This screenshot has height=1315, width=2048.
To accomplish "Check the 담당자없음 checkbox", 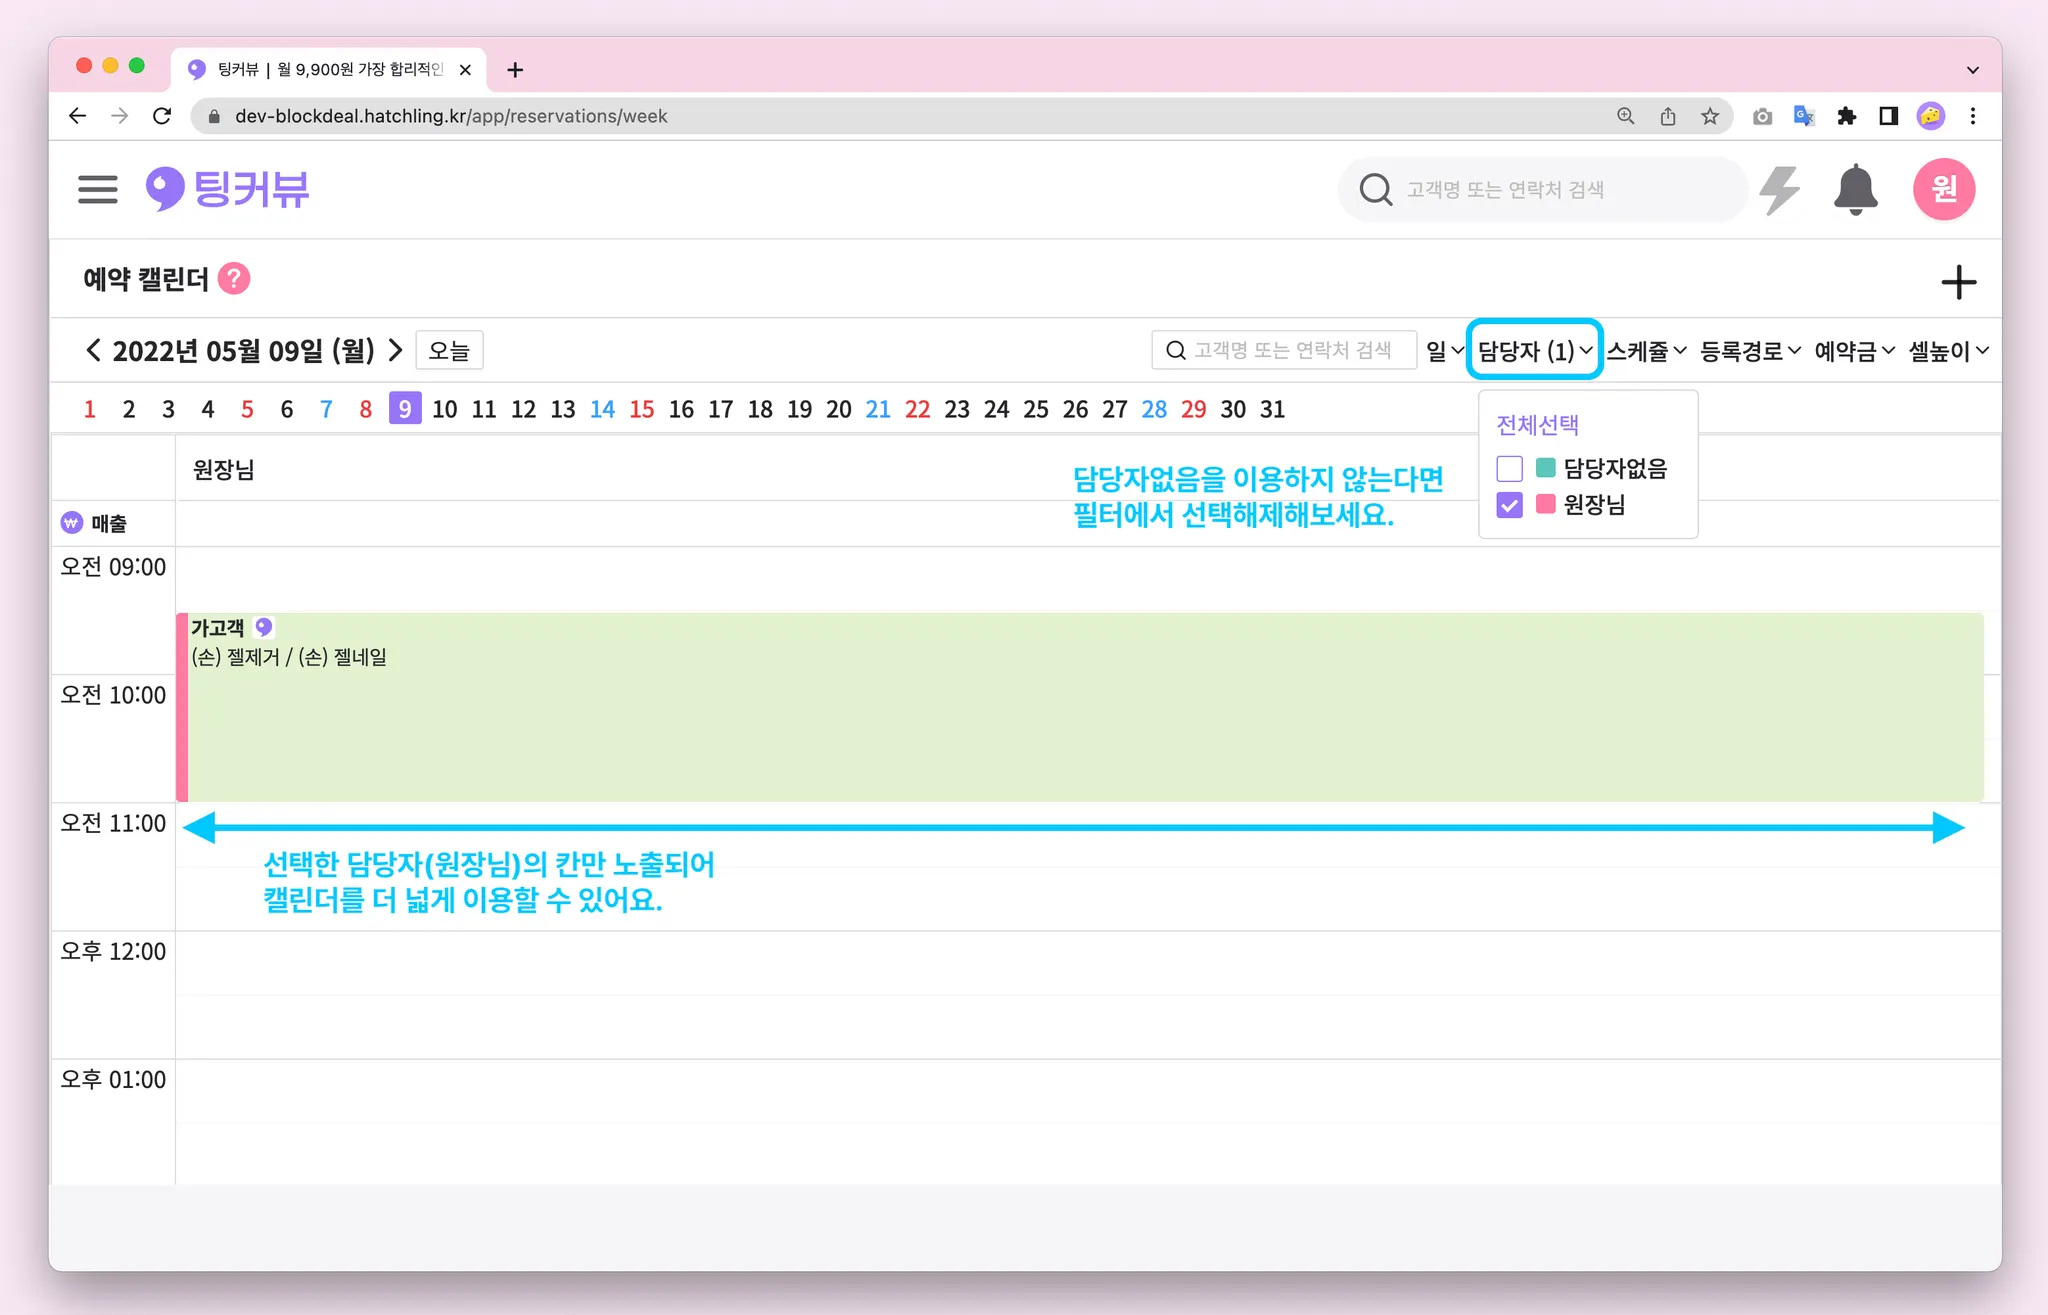I will (x=1509, y=468).
